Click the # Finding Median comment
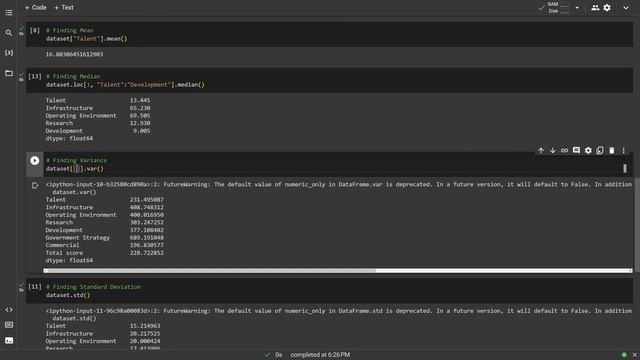Screen dimensions: 640x360 [73, 76]
